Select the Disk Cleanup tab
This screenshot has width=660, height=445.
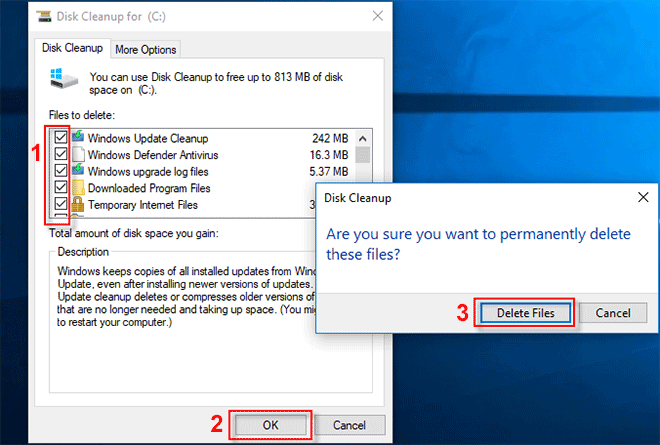point(72,48)
